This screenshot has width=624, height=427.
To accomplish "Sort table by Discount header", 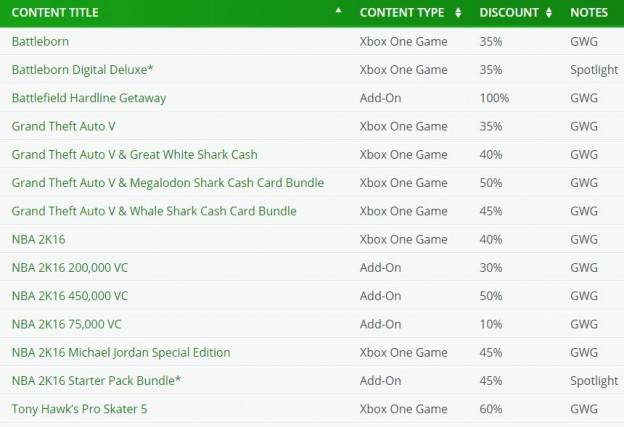I will pos(509,12).
